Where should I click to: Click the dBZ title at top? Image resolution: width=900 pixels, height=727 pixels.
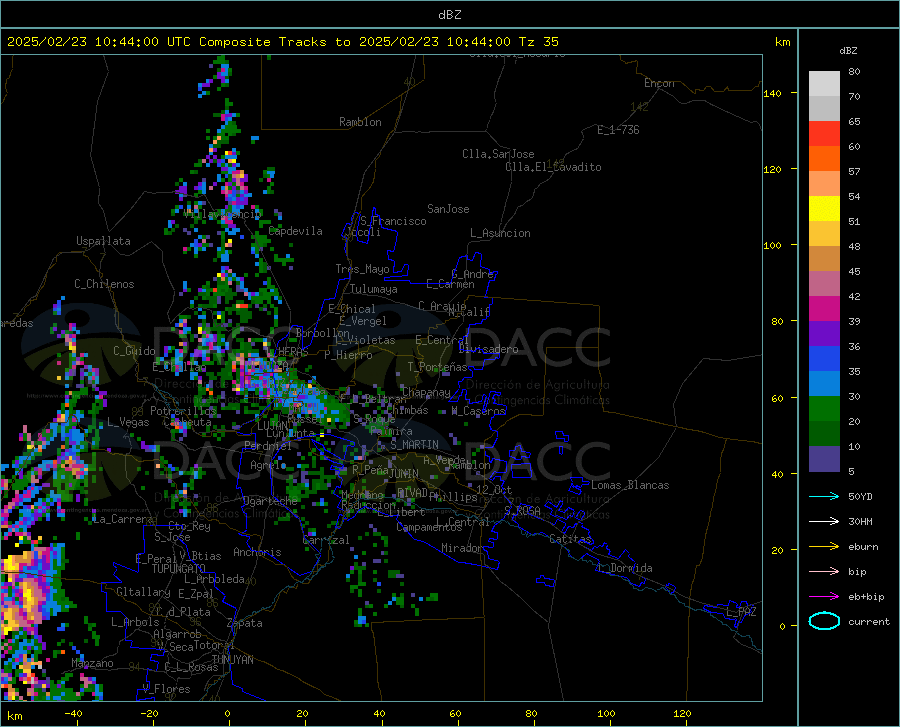tap(449, 15)
